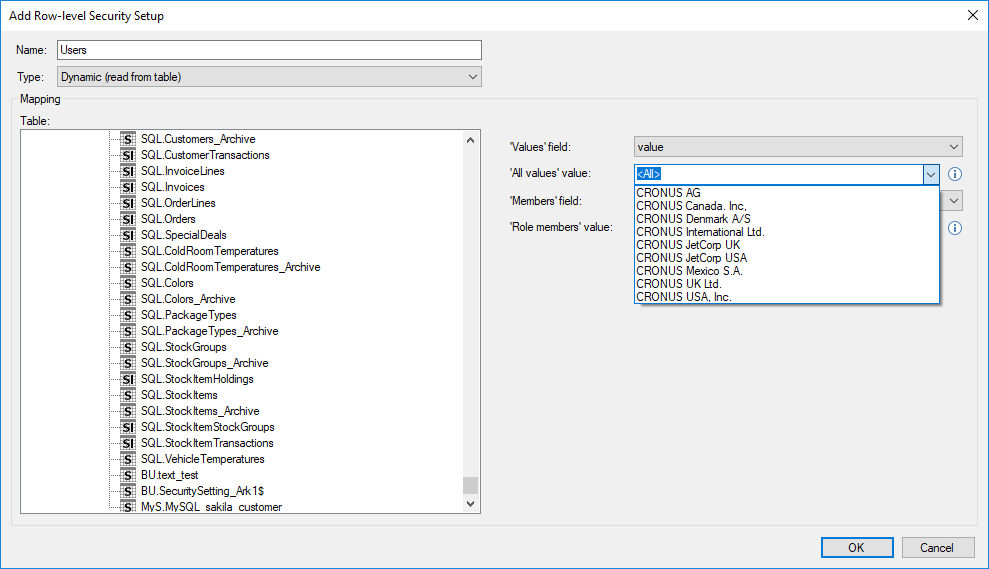Click the table list scrollbar thumb

[x=471, y=485]
